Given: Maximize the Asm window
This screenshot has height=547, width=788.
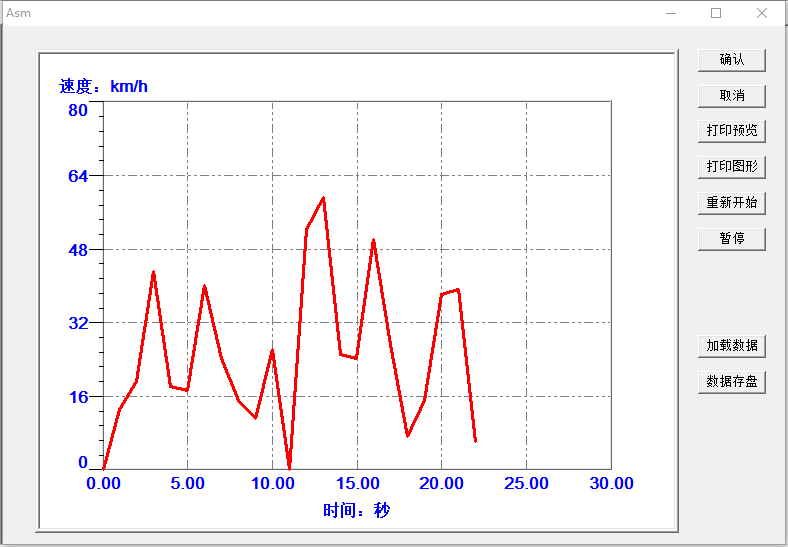Looking at the screenshot, I should tap(716, 13).
